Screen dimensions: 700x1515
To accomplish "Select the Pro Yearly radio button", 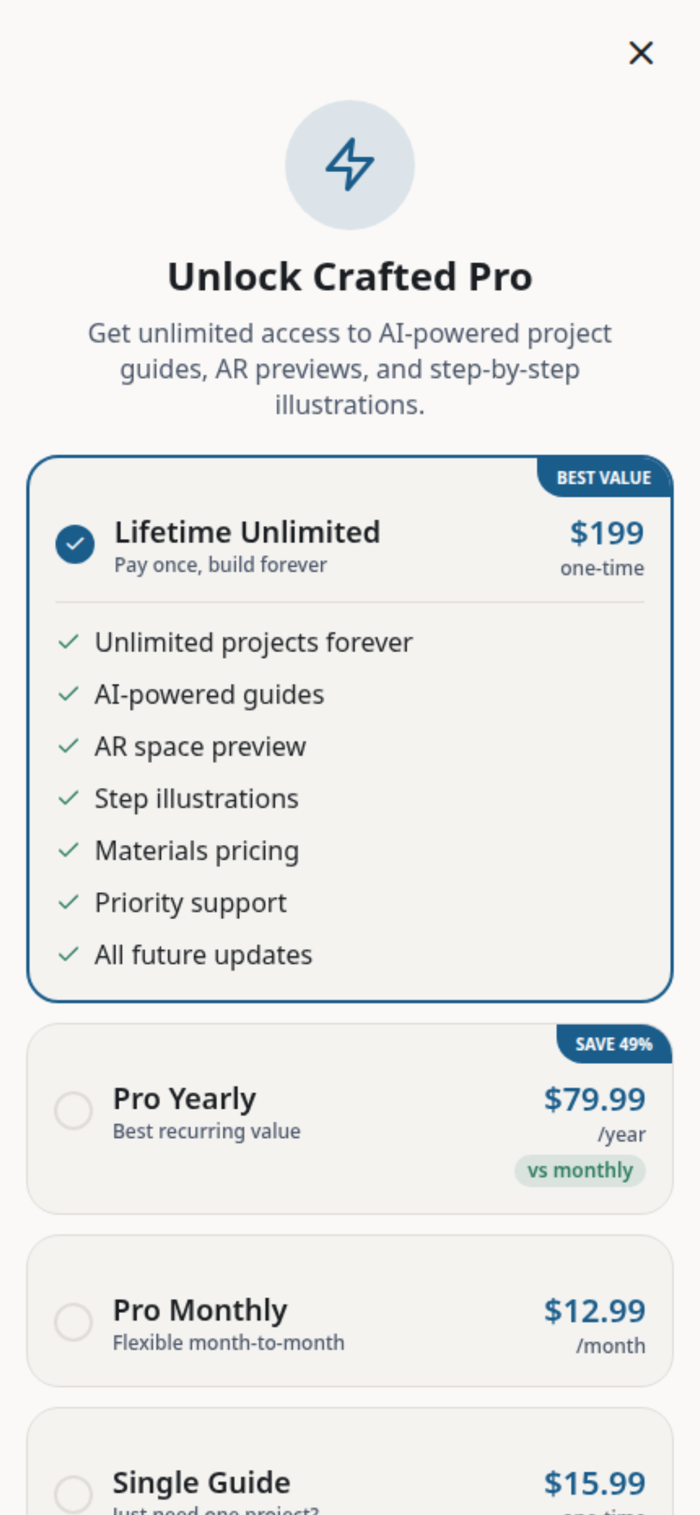I will tap(73, 1111).
